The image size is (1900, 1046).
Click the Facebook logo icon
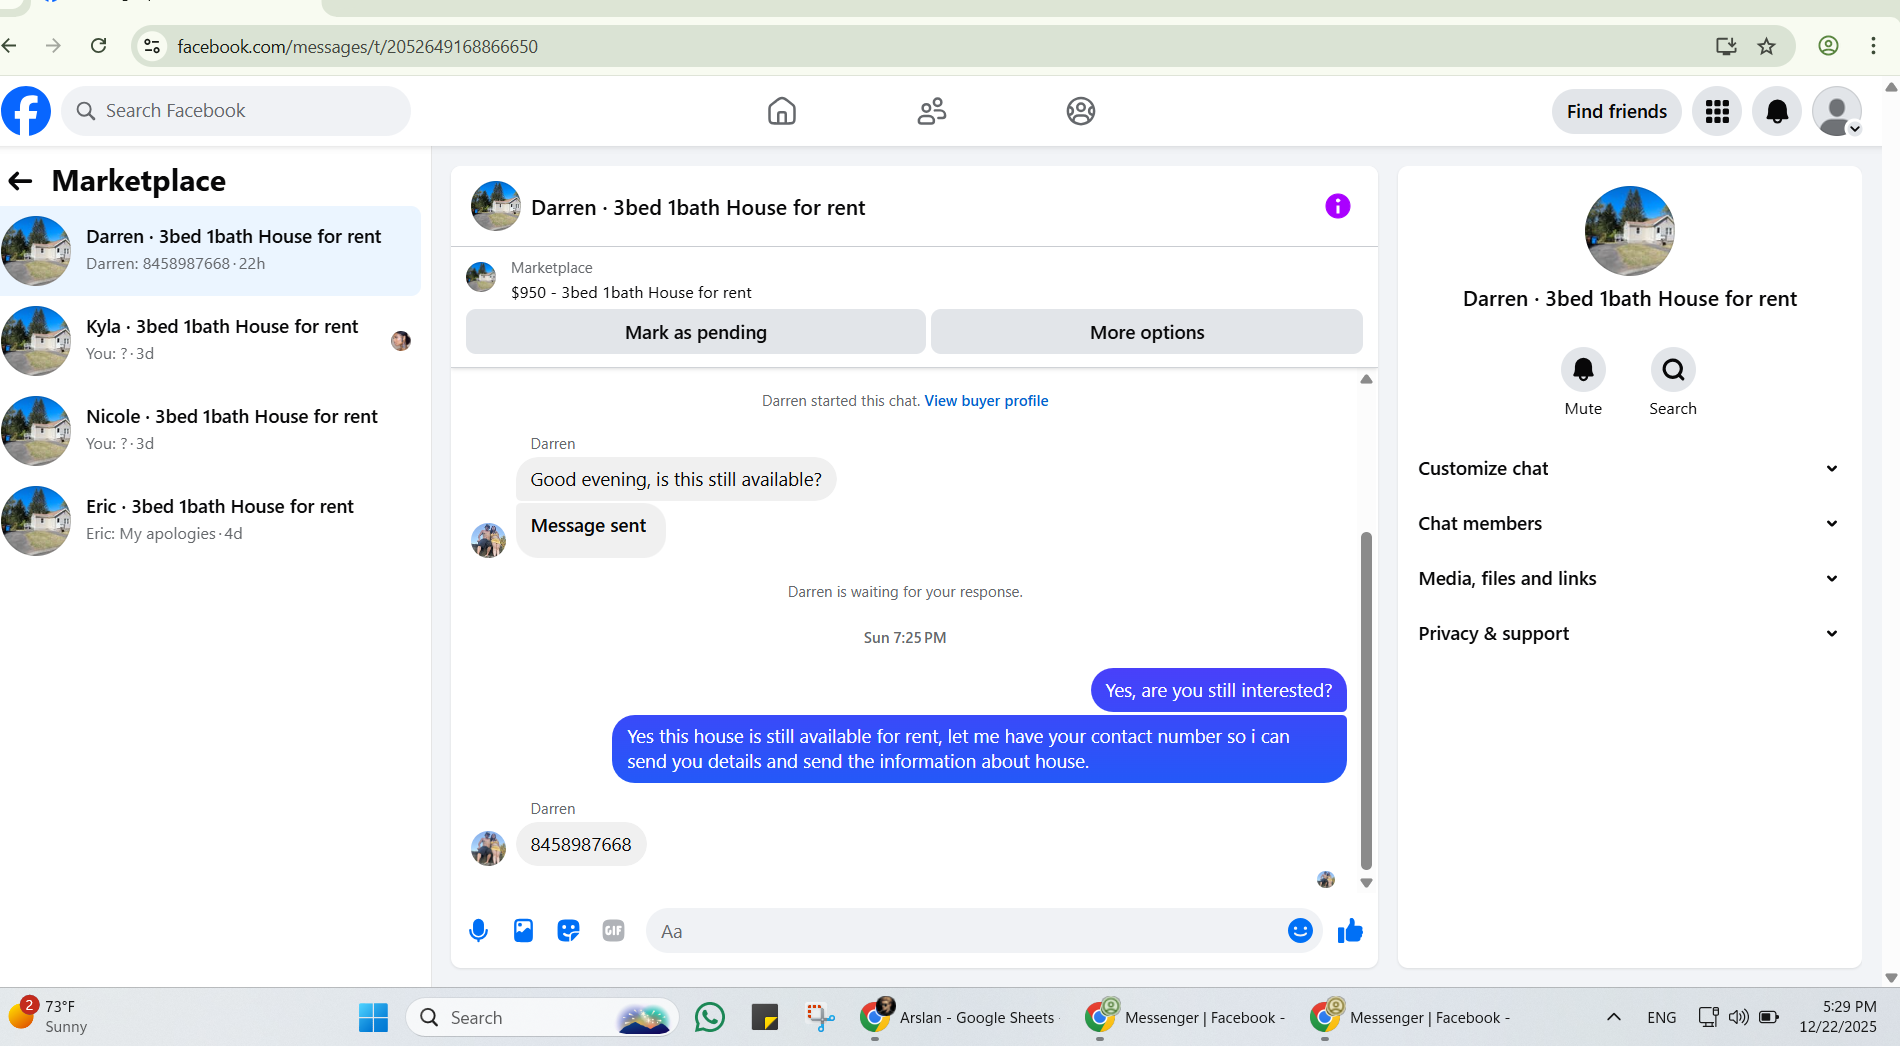tap(26, 111)
